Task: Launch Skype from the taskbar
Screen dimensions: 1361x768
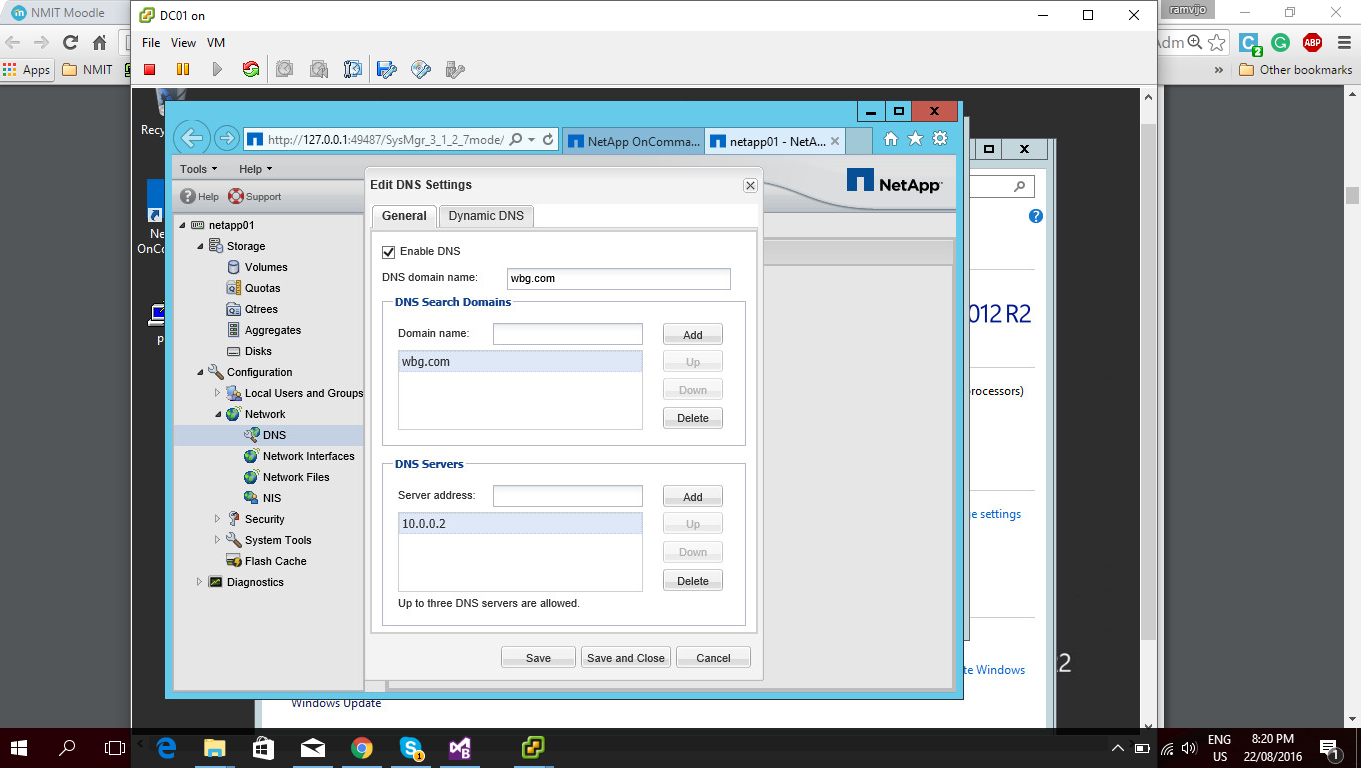Action: coord(411,747)
